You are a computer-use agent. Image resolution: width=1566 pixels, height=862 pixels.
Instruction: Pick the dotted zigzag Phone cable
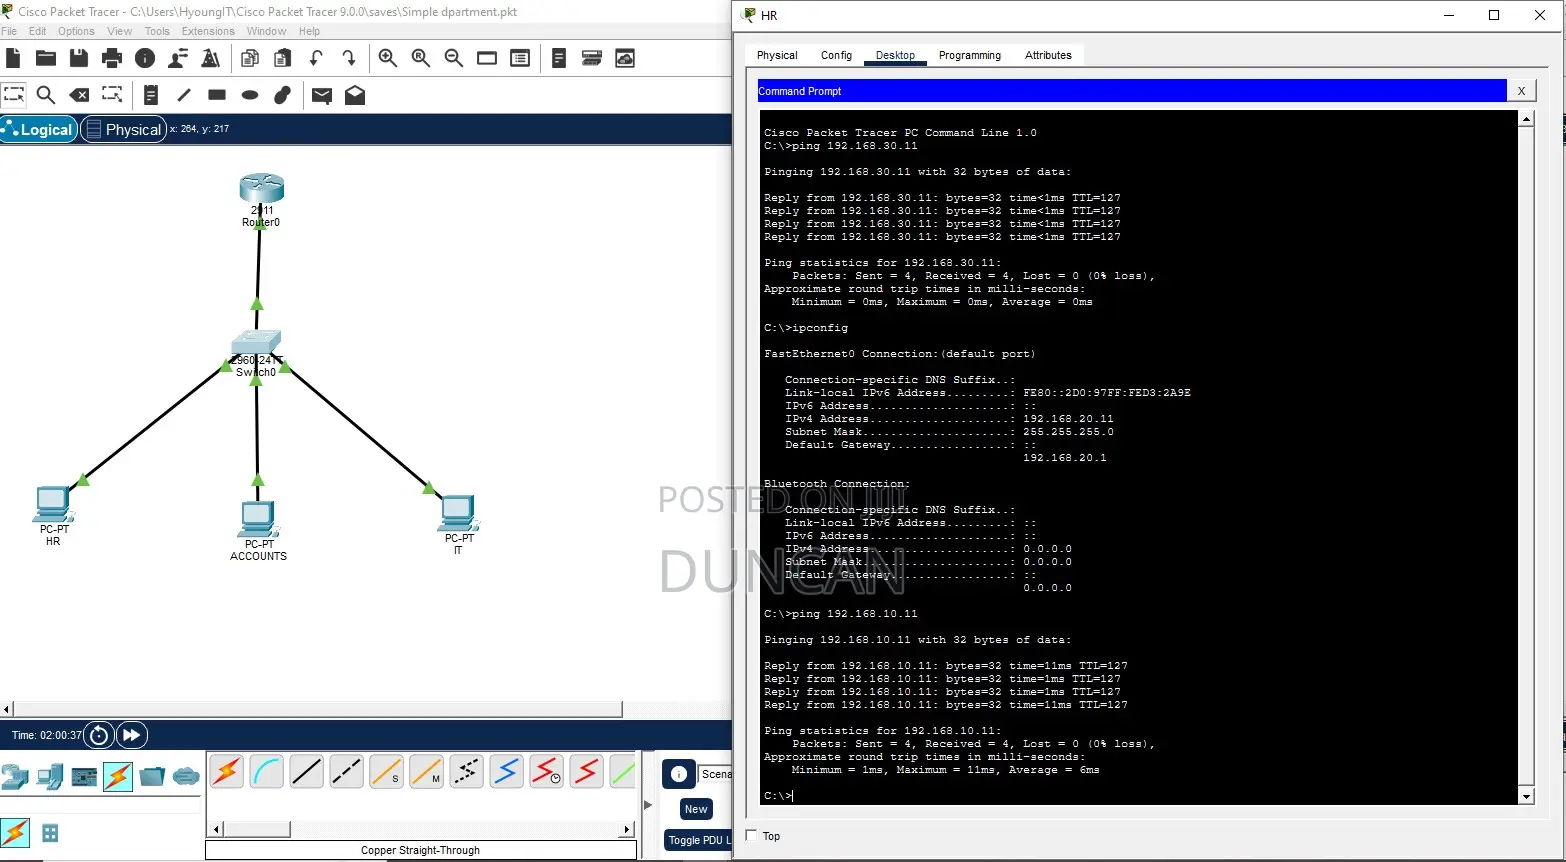[467, 772]
